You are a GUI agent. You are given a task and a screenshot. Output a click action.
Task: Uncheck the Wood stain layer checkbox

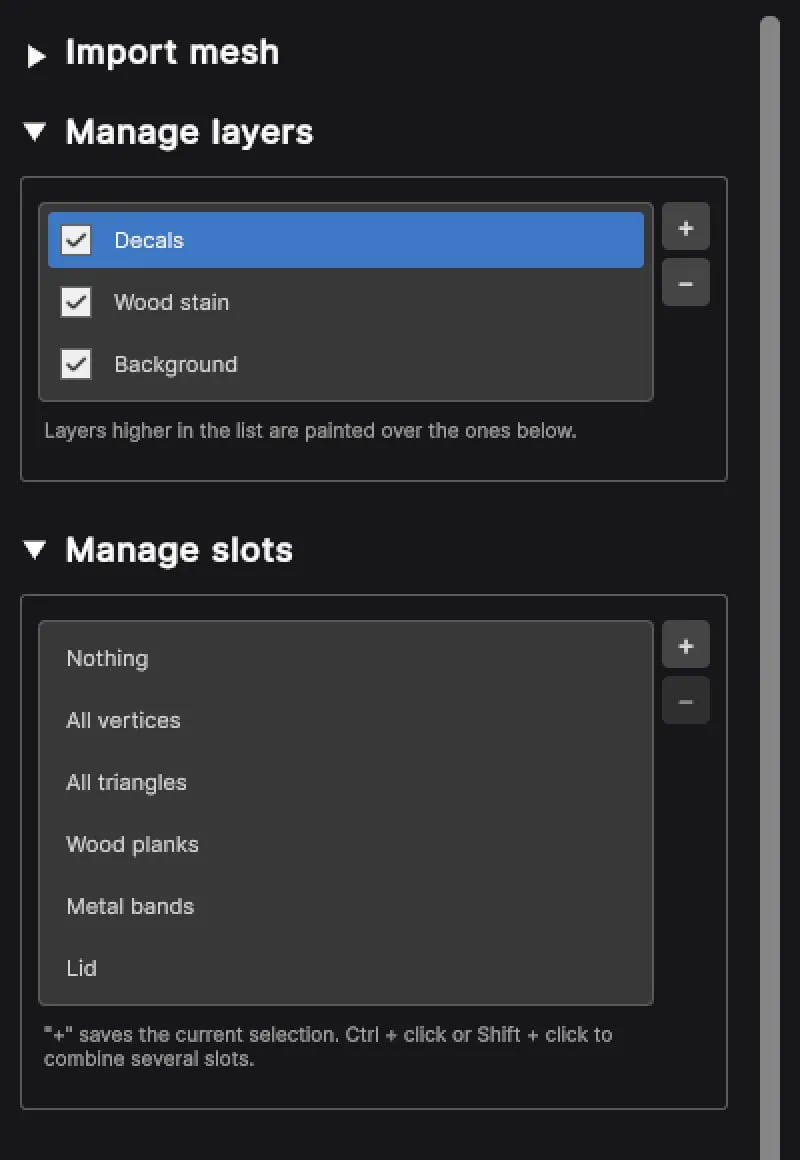click(x=75, y=303)
